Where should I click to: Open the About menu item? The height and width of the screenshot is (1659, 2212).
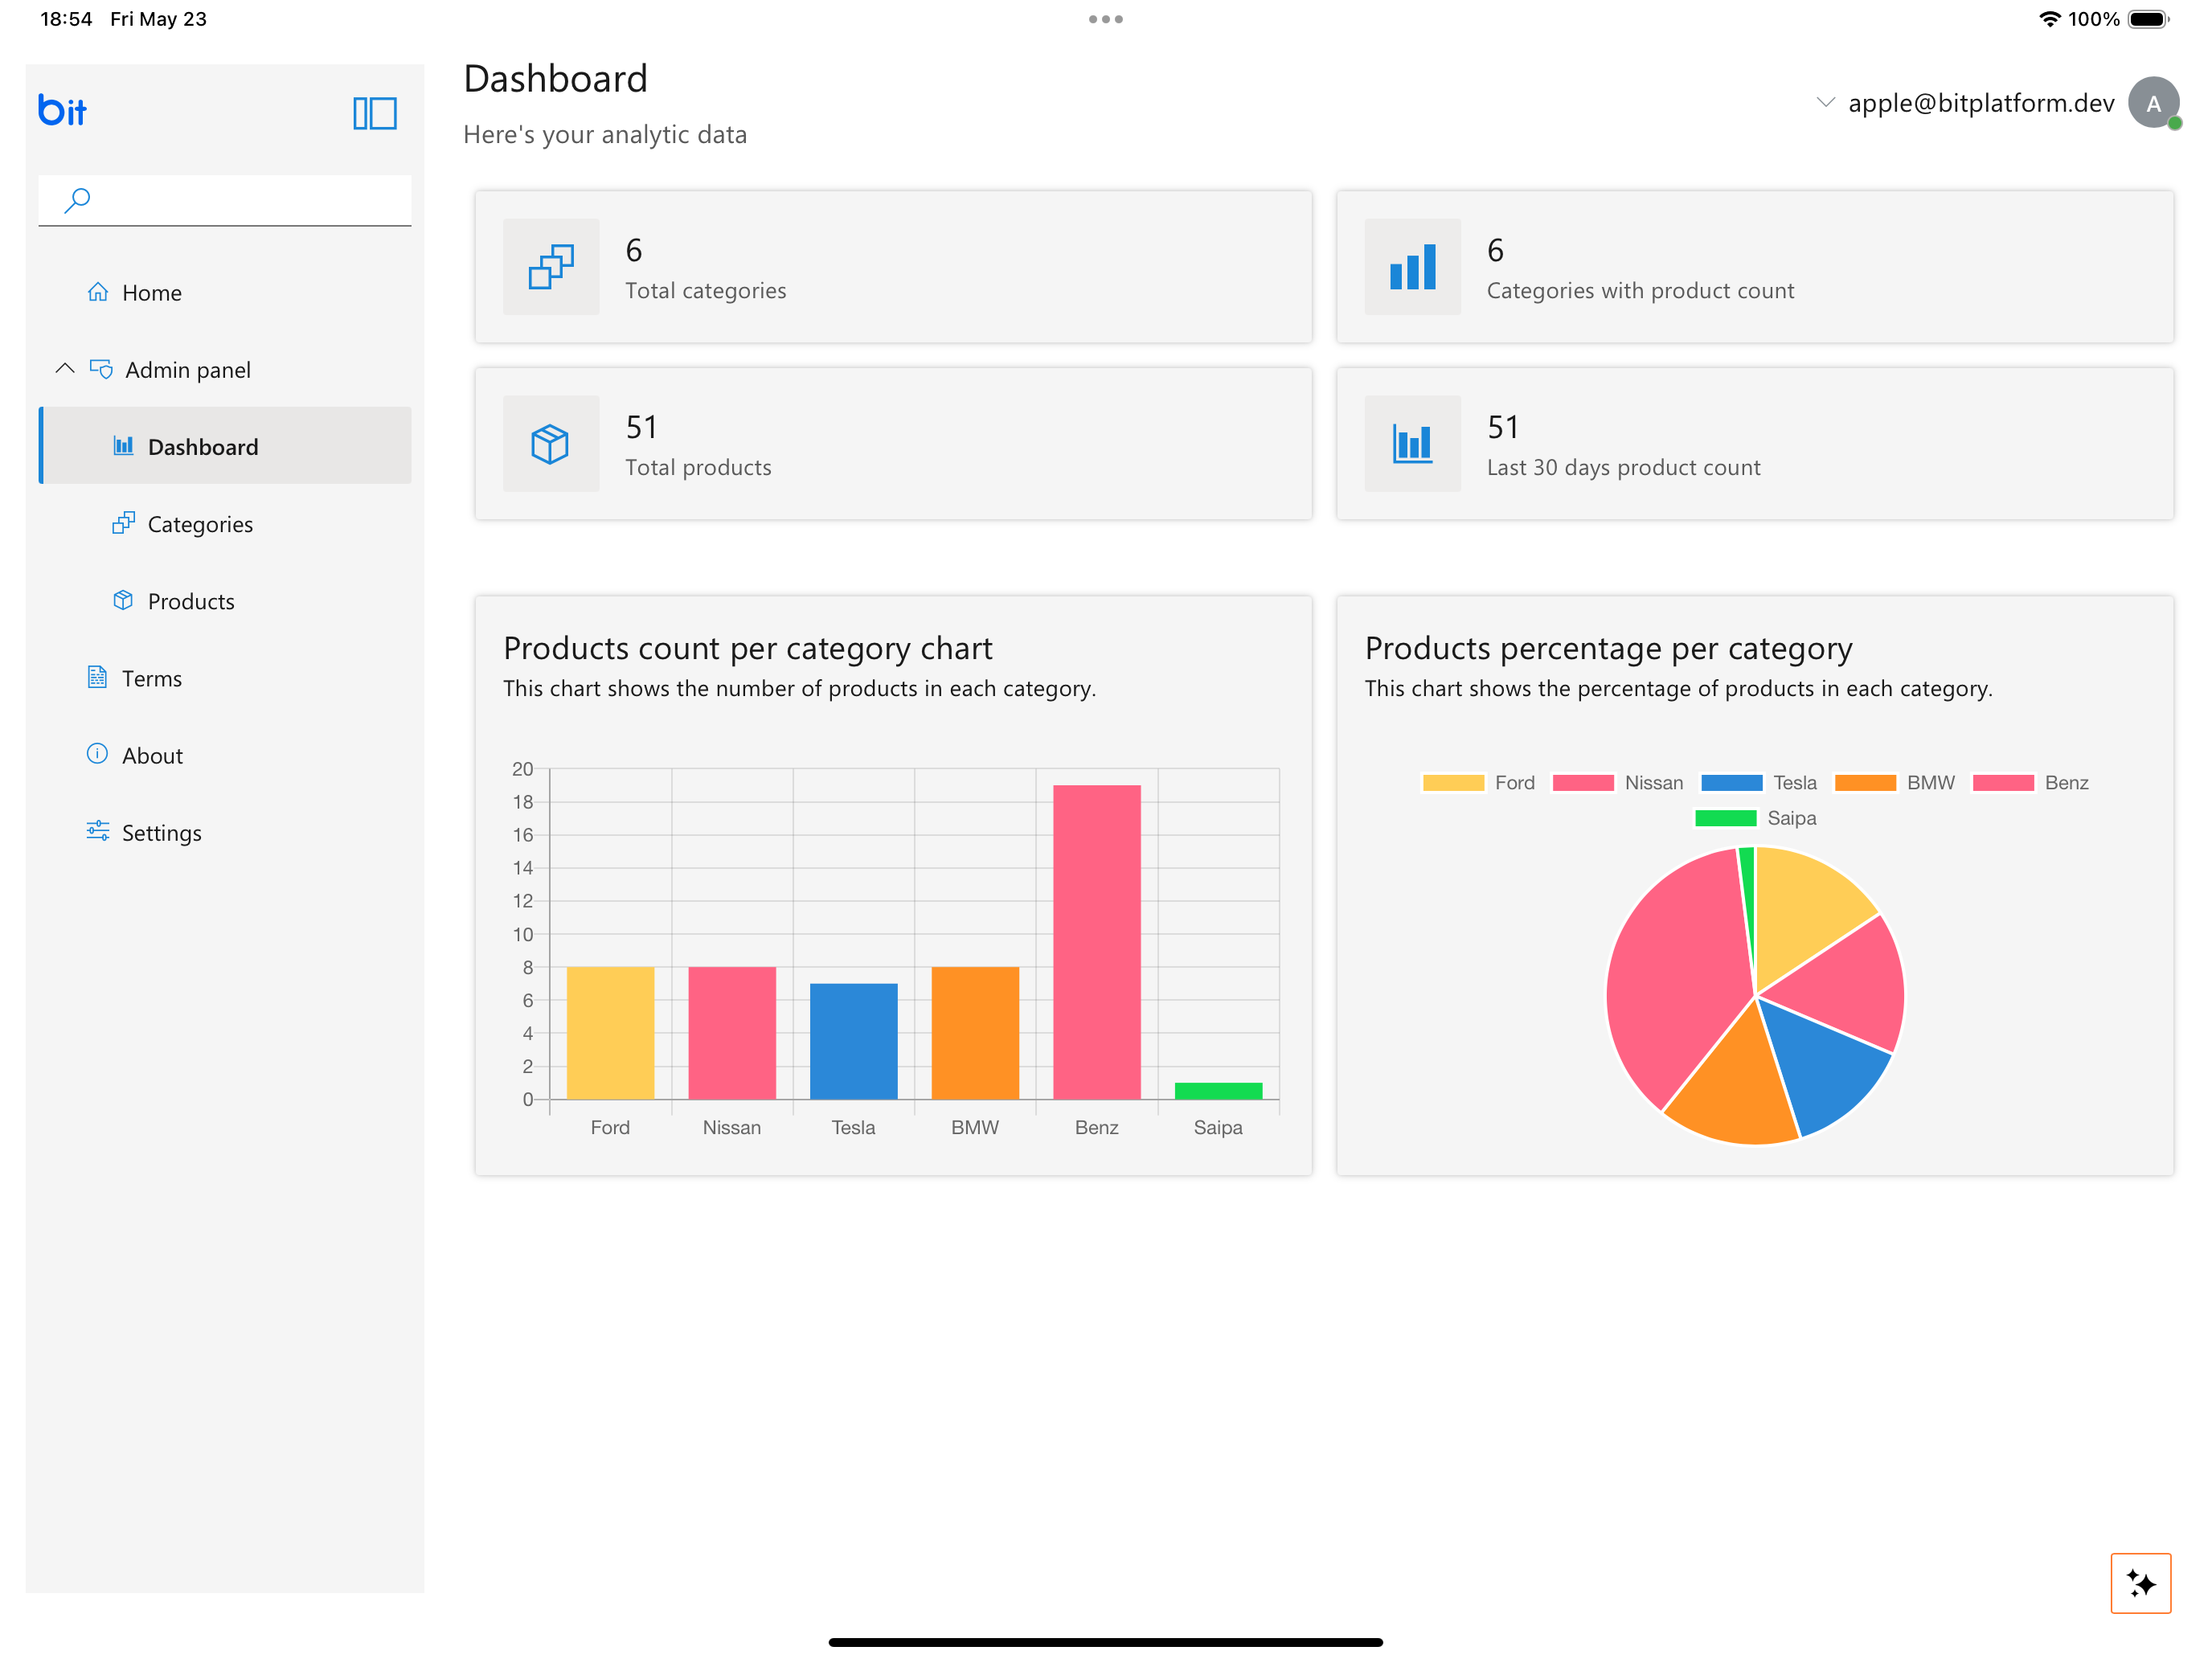coord(225,755)
